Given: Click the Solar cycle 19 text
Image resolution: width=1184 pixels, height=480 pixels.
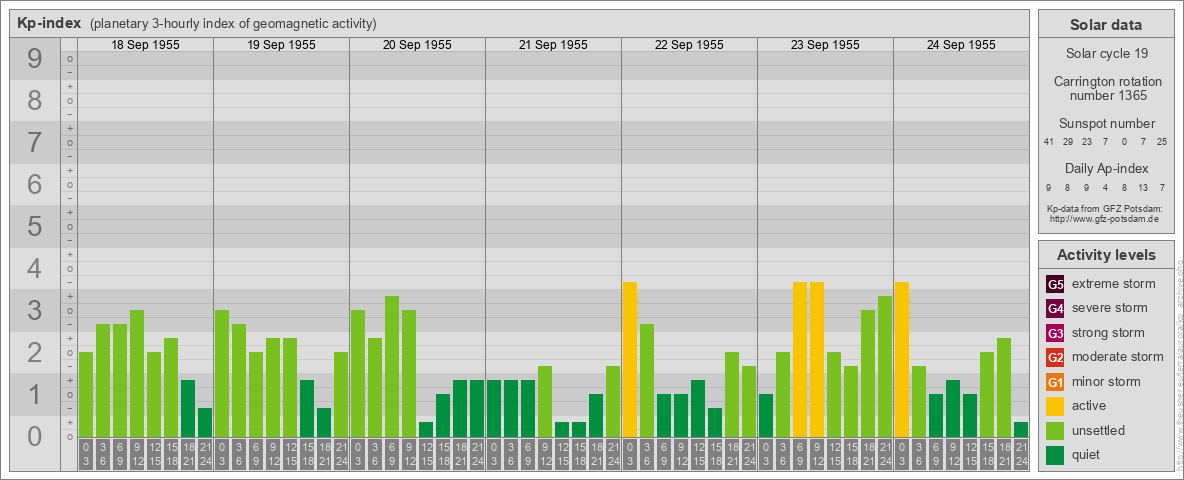Looking at the screenshot, I should (1106, 54).
